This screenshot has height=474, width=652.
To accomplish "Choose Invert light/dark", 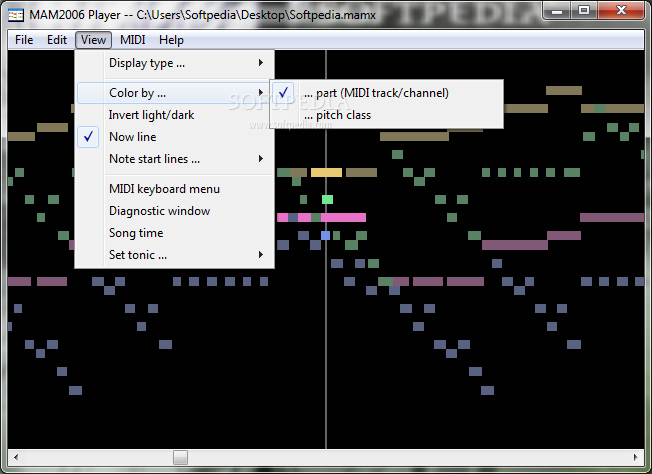I will tap(175, 115).
